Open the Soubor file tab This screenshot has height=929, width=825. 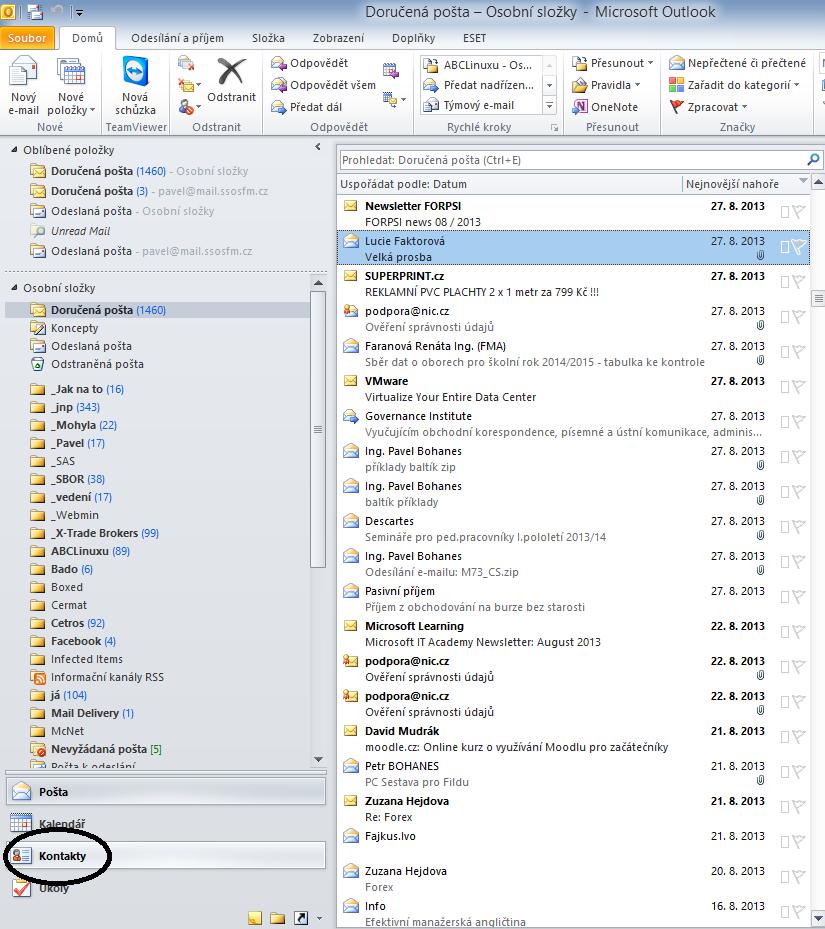point(27,38)
